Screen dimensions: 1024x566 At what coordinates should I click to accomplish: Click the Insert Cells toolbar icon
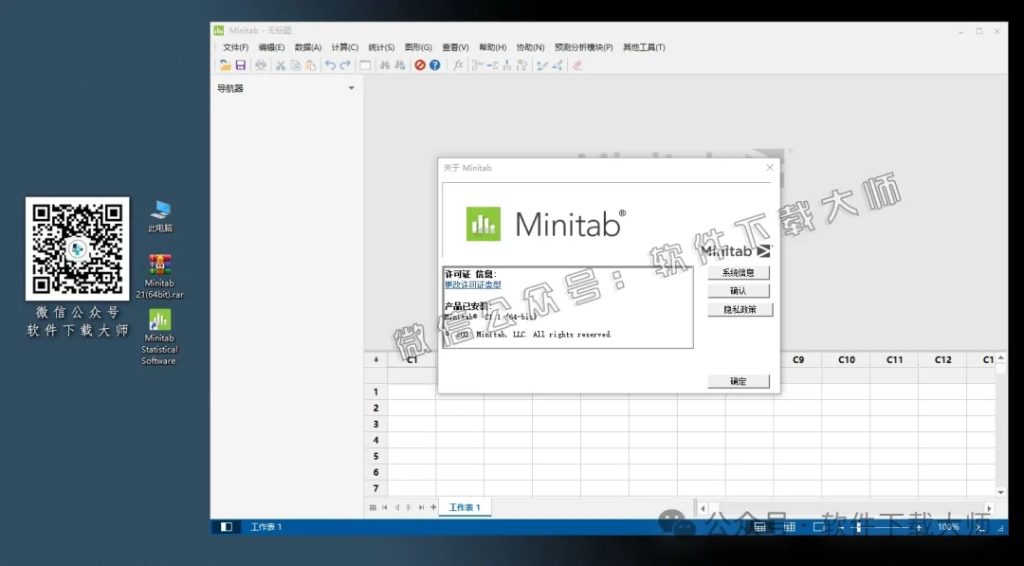(x=477, y=65)
